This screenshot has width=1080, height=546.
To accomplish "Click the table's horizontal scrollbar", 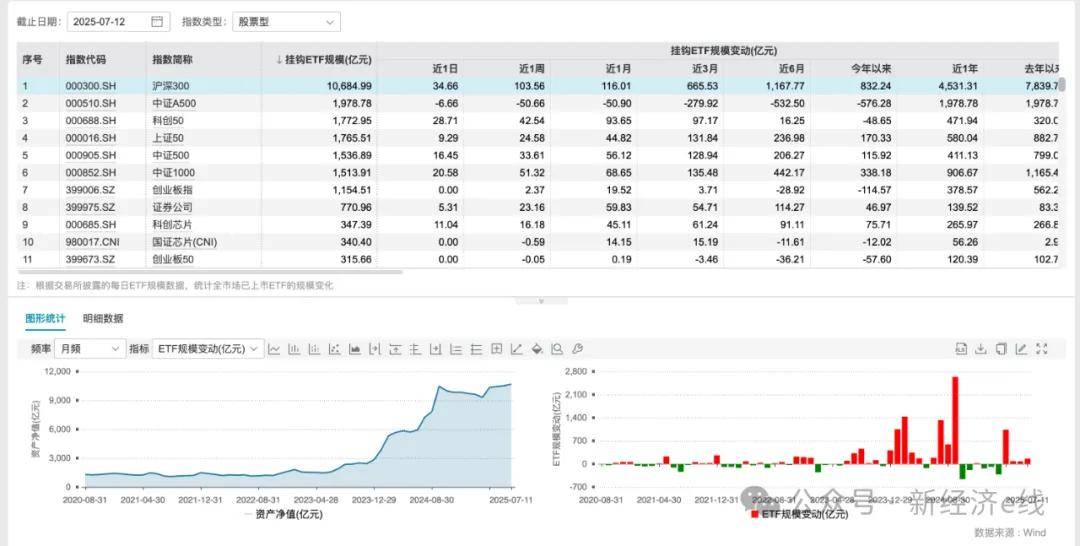I will point(209,272).
